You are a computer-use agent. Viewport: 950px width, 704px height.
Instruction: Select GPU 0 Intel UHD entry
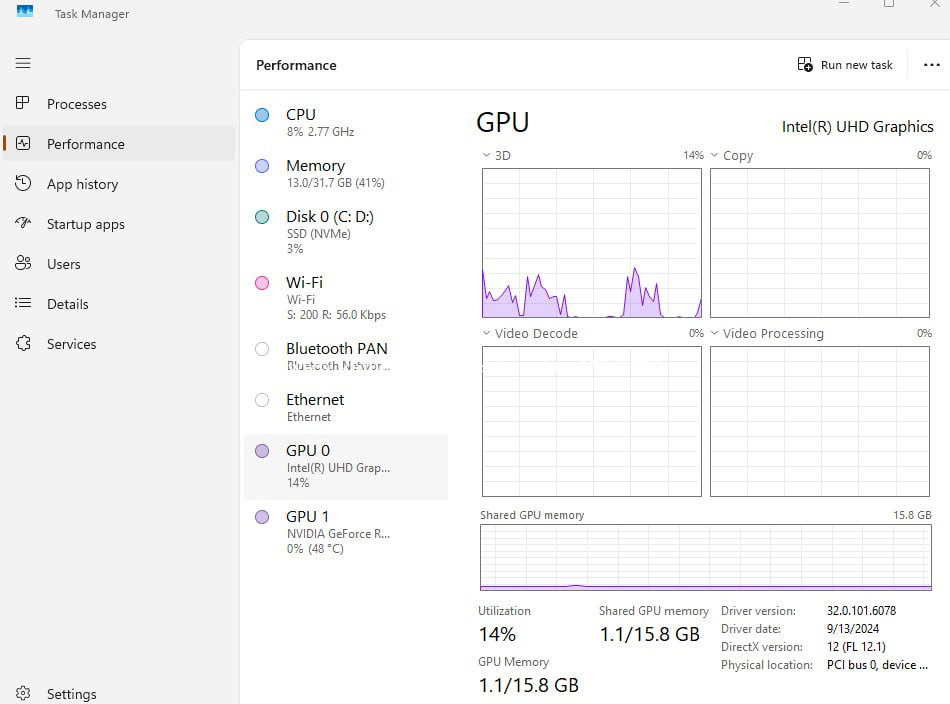[x=346, y=466]
